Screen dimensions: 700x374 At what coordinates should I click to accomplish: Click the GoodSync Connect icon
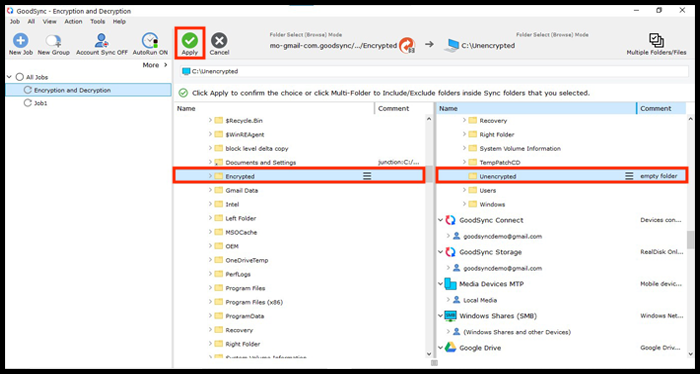pyautogui.click(x=450, y=220)
